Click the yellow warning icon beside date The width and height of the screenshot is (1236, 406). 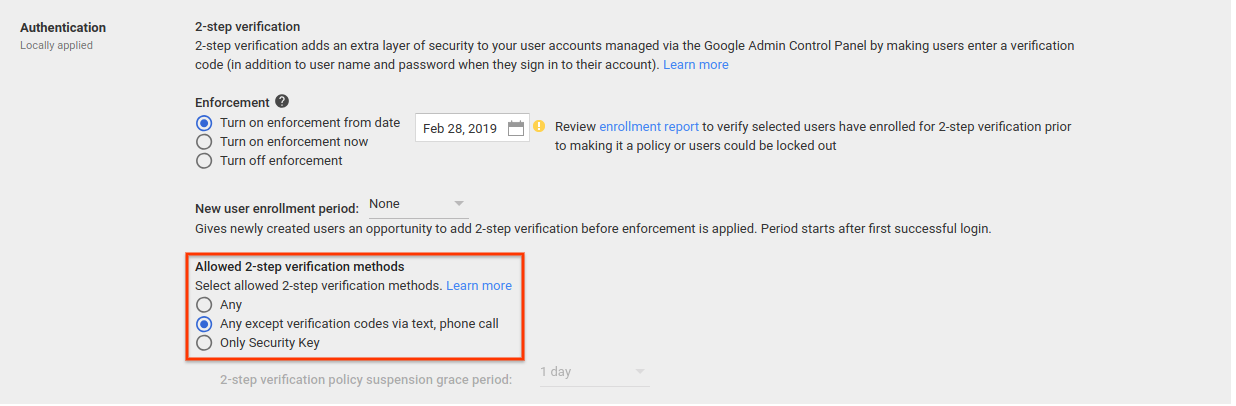(540, 127)
